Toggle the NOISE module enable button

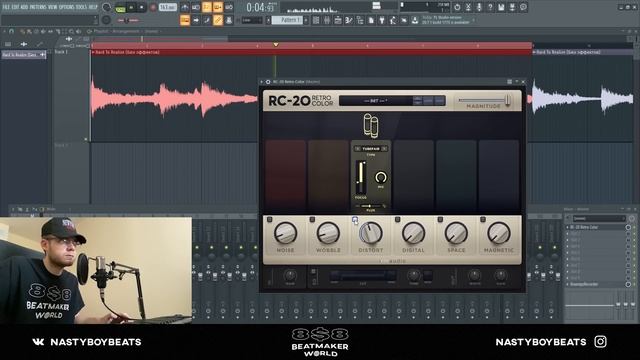[x=269, y=220]
